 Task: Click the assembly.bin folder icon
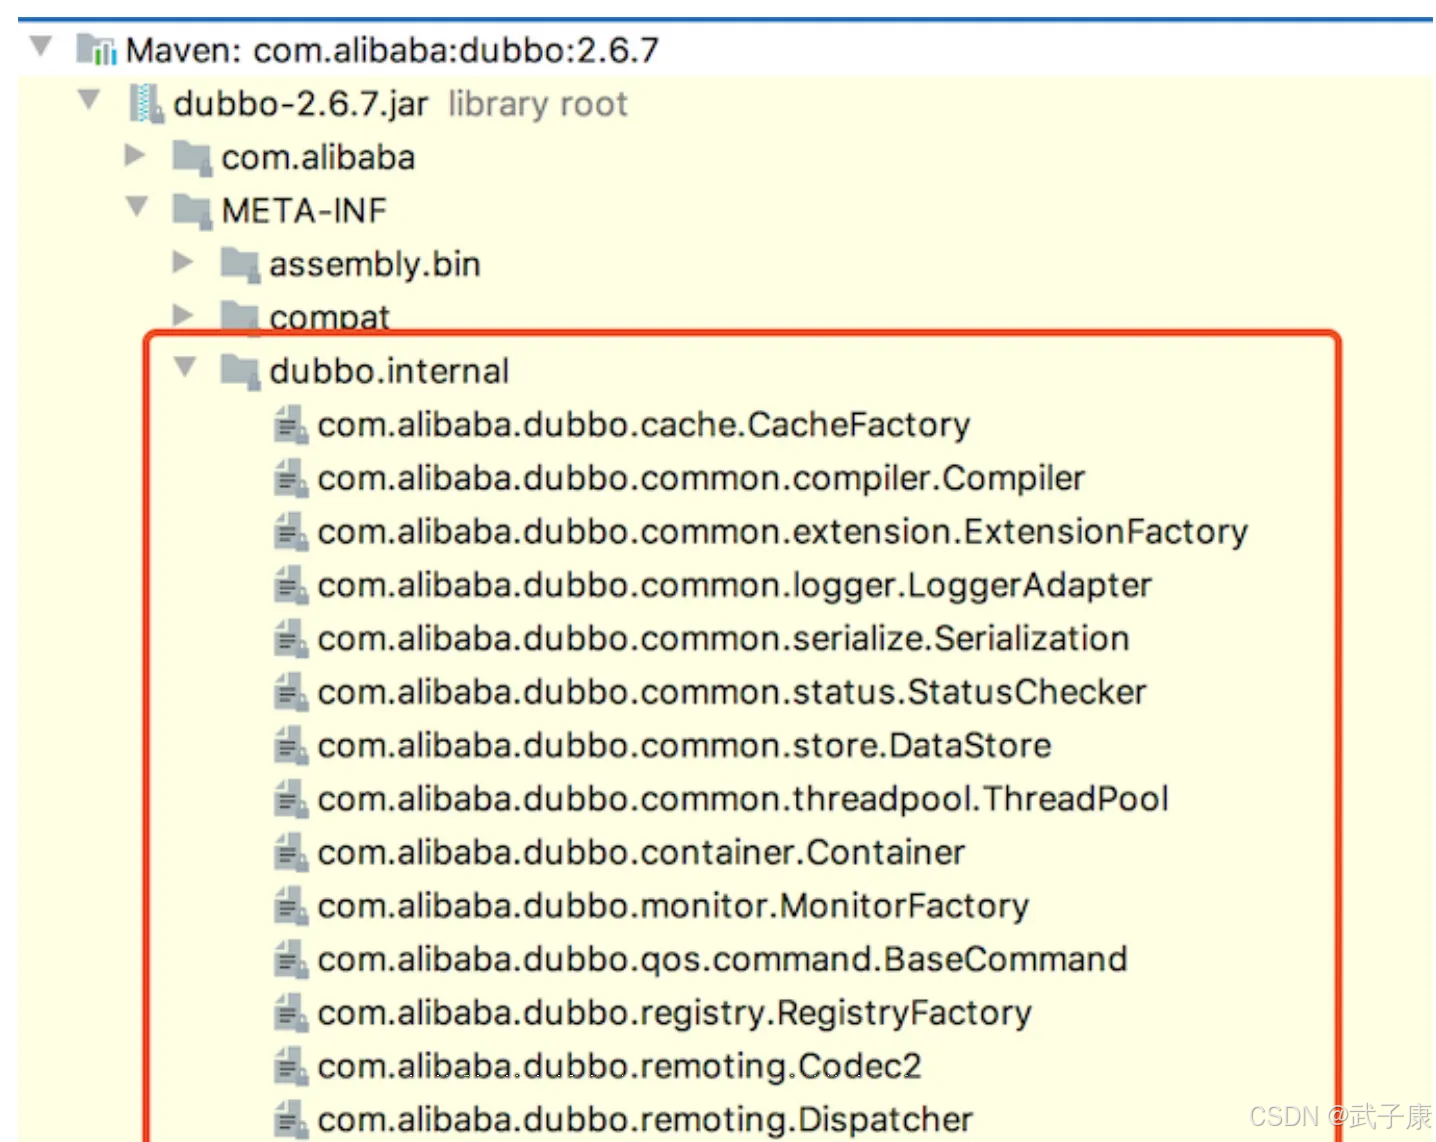240,265
